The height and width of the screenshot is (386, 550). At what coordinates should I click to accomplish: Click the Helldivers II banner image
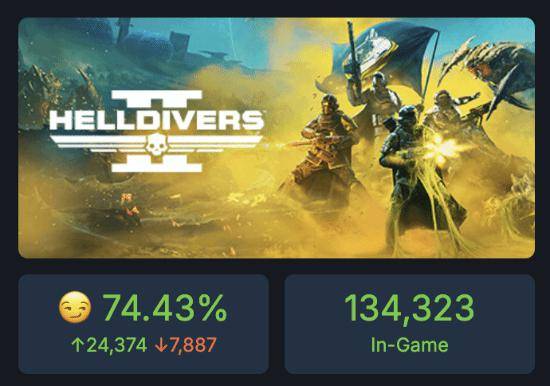coord(276,138)
